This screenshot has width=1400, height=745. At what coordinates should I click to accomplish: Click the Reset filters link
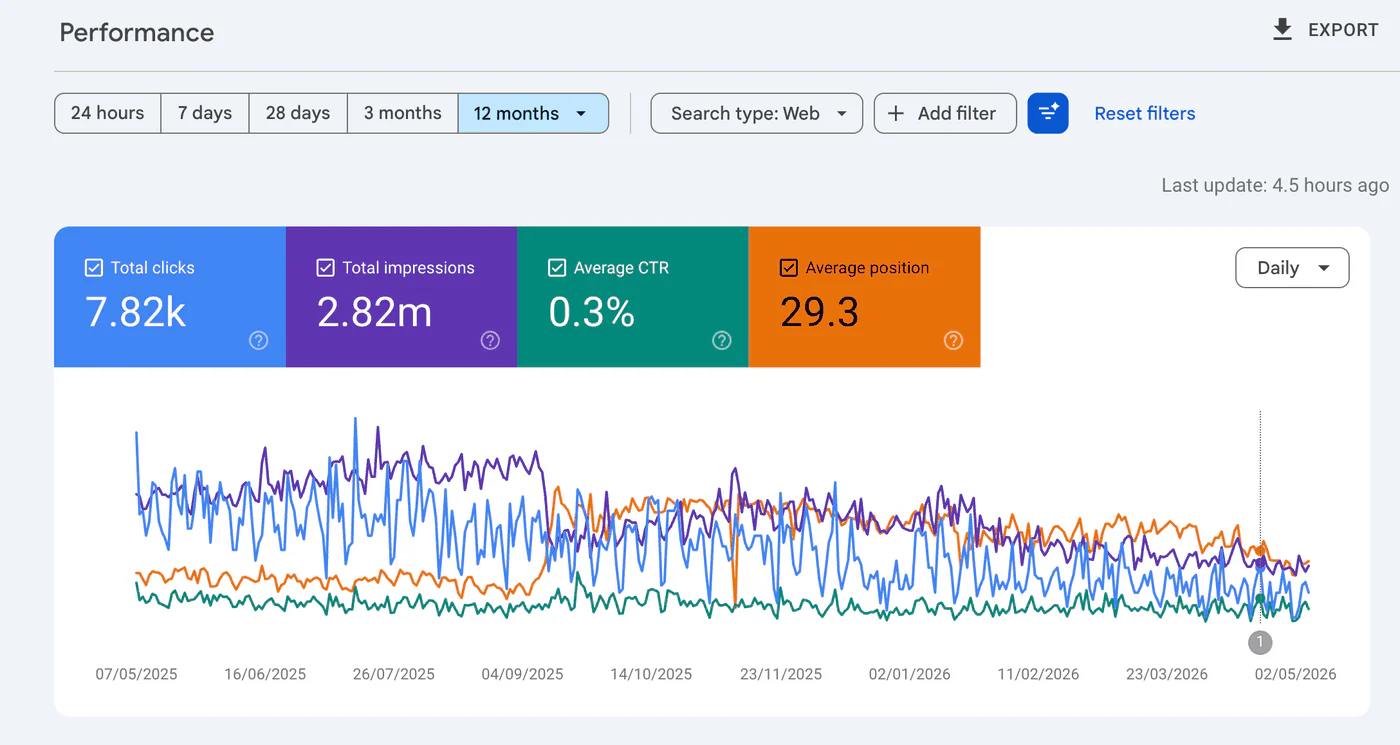(1145, 113)
